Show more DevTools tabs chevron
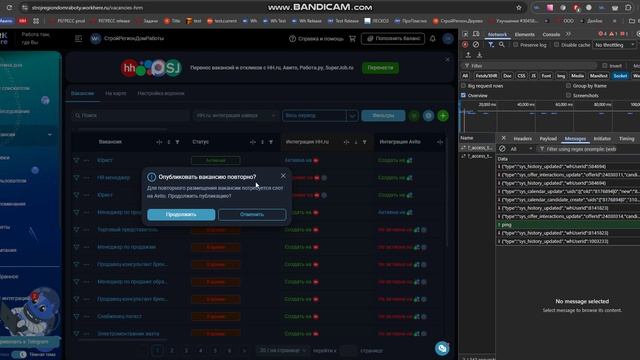640x360 pixels. tap(568, 34)
